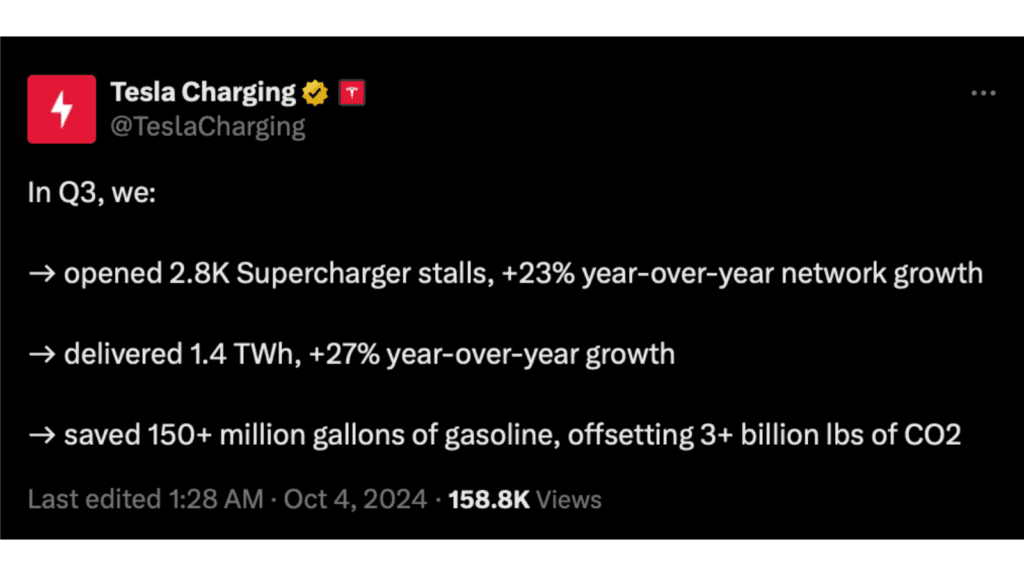The width and height of the screenshot is (1024, 576).
Task: Click the gold verified checkmark badge
Action: (315, 93)
